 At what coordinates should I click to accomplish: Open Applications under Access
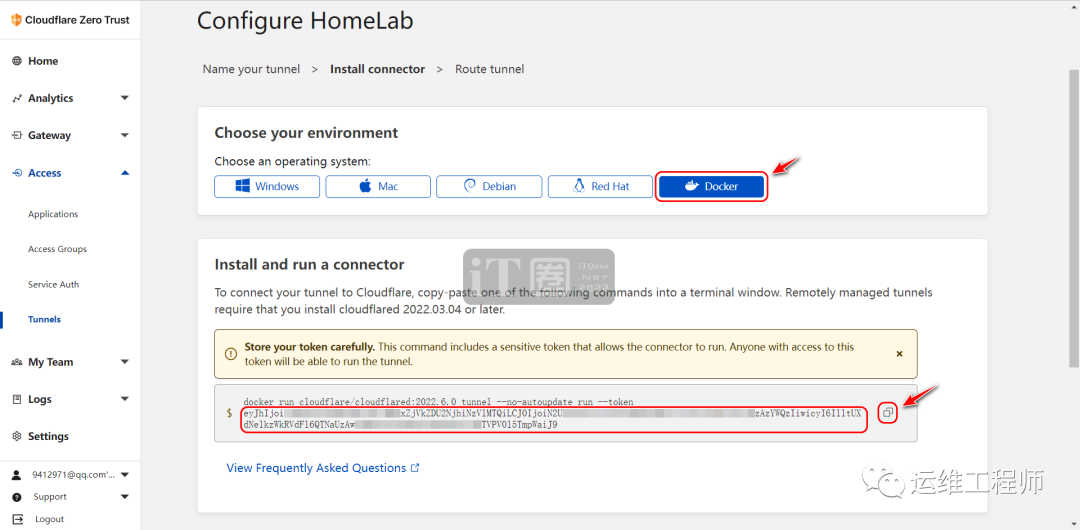[53, 214]
